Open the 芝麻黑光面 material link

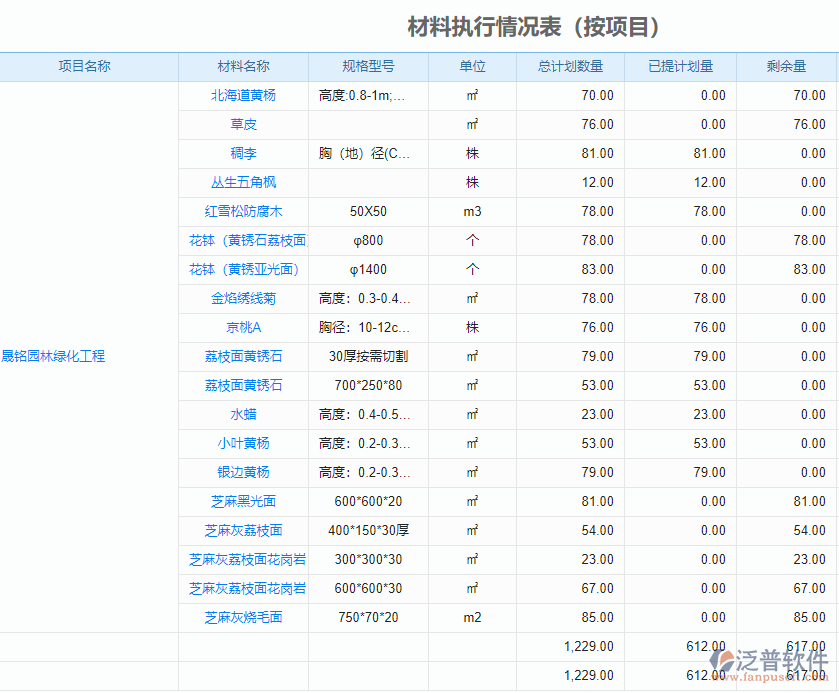pos(243,502)
